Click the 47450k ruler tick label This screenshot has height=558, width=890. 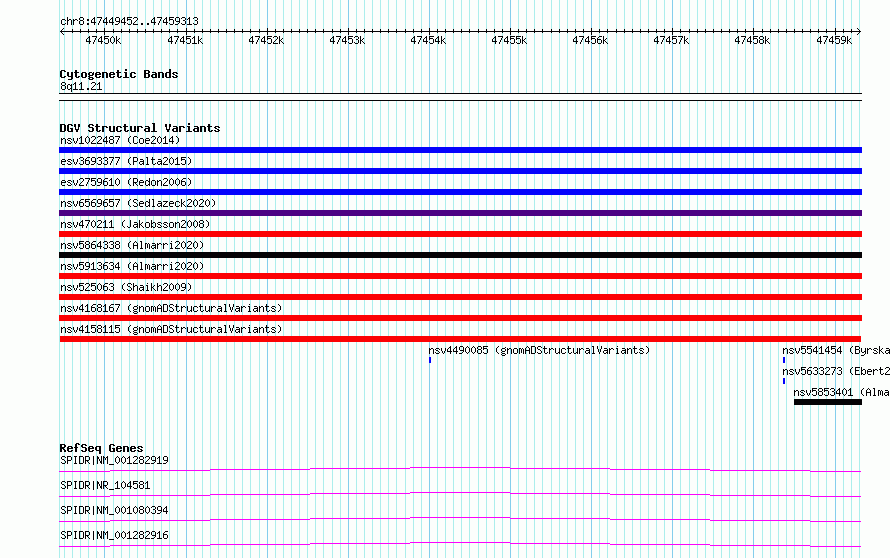tap(103, 40)
